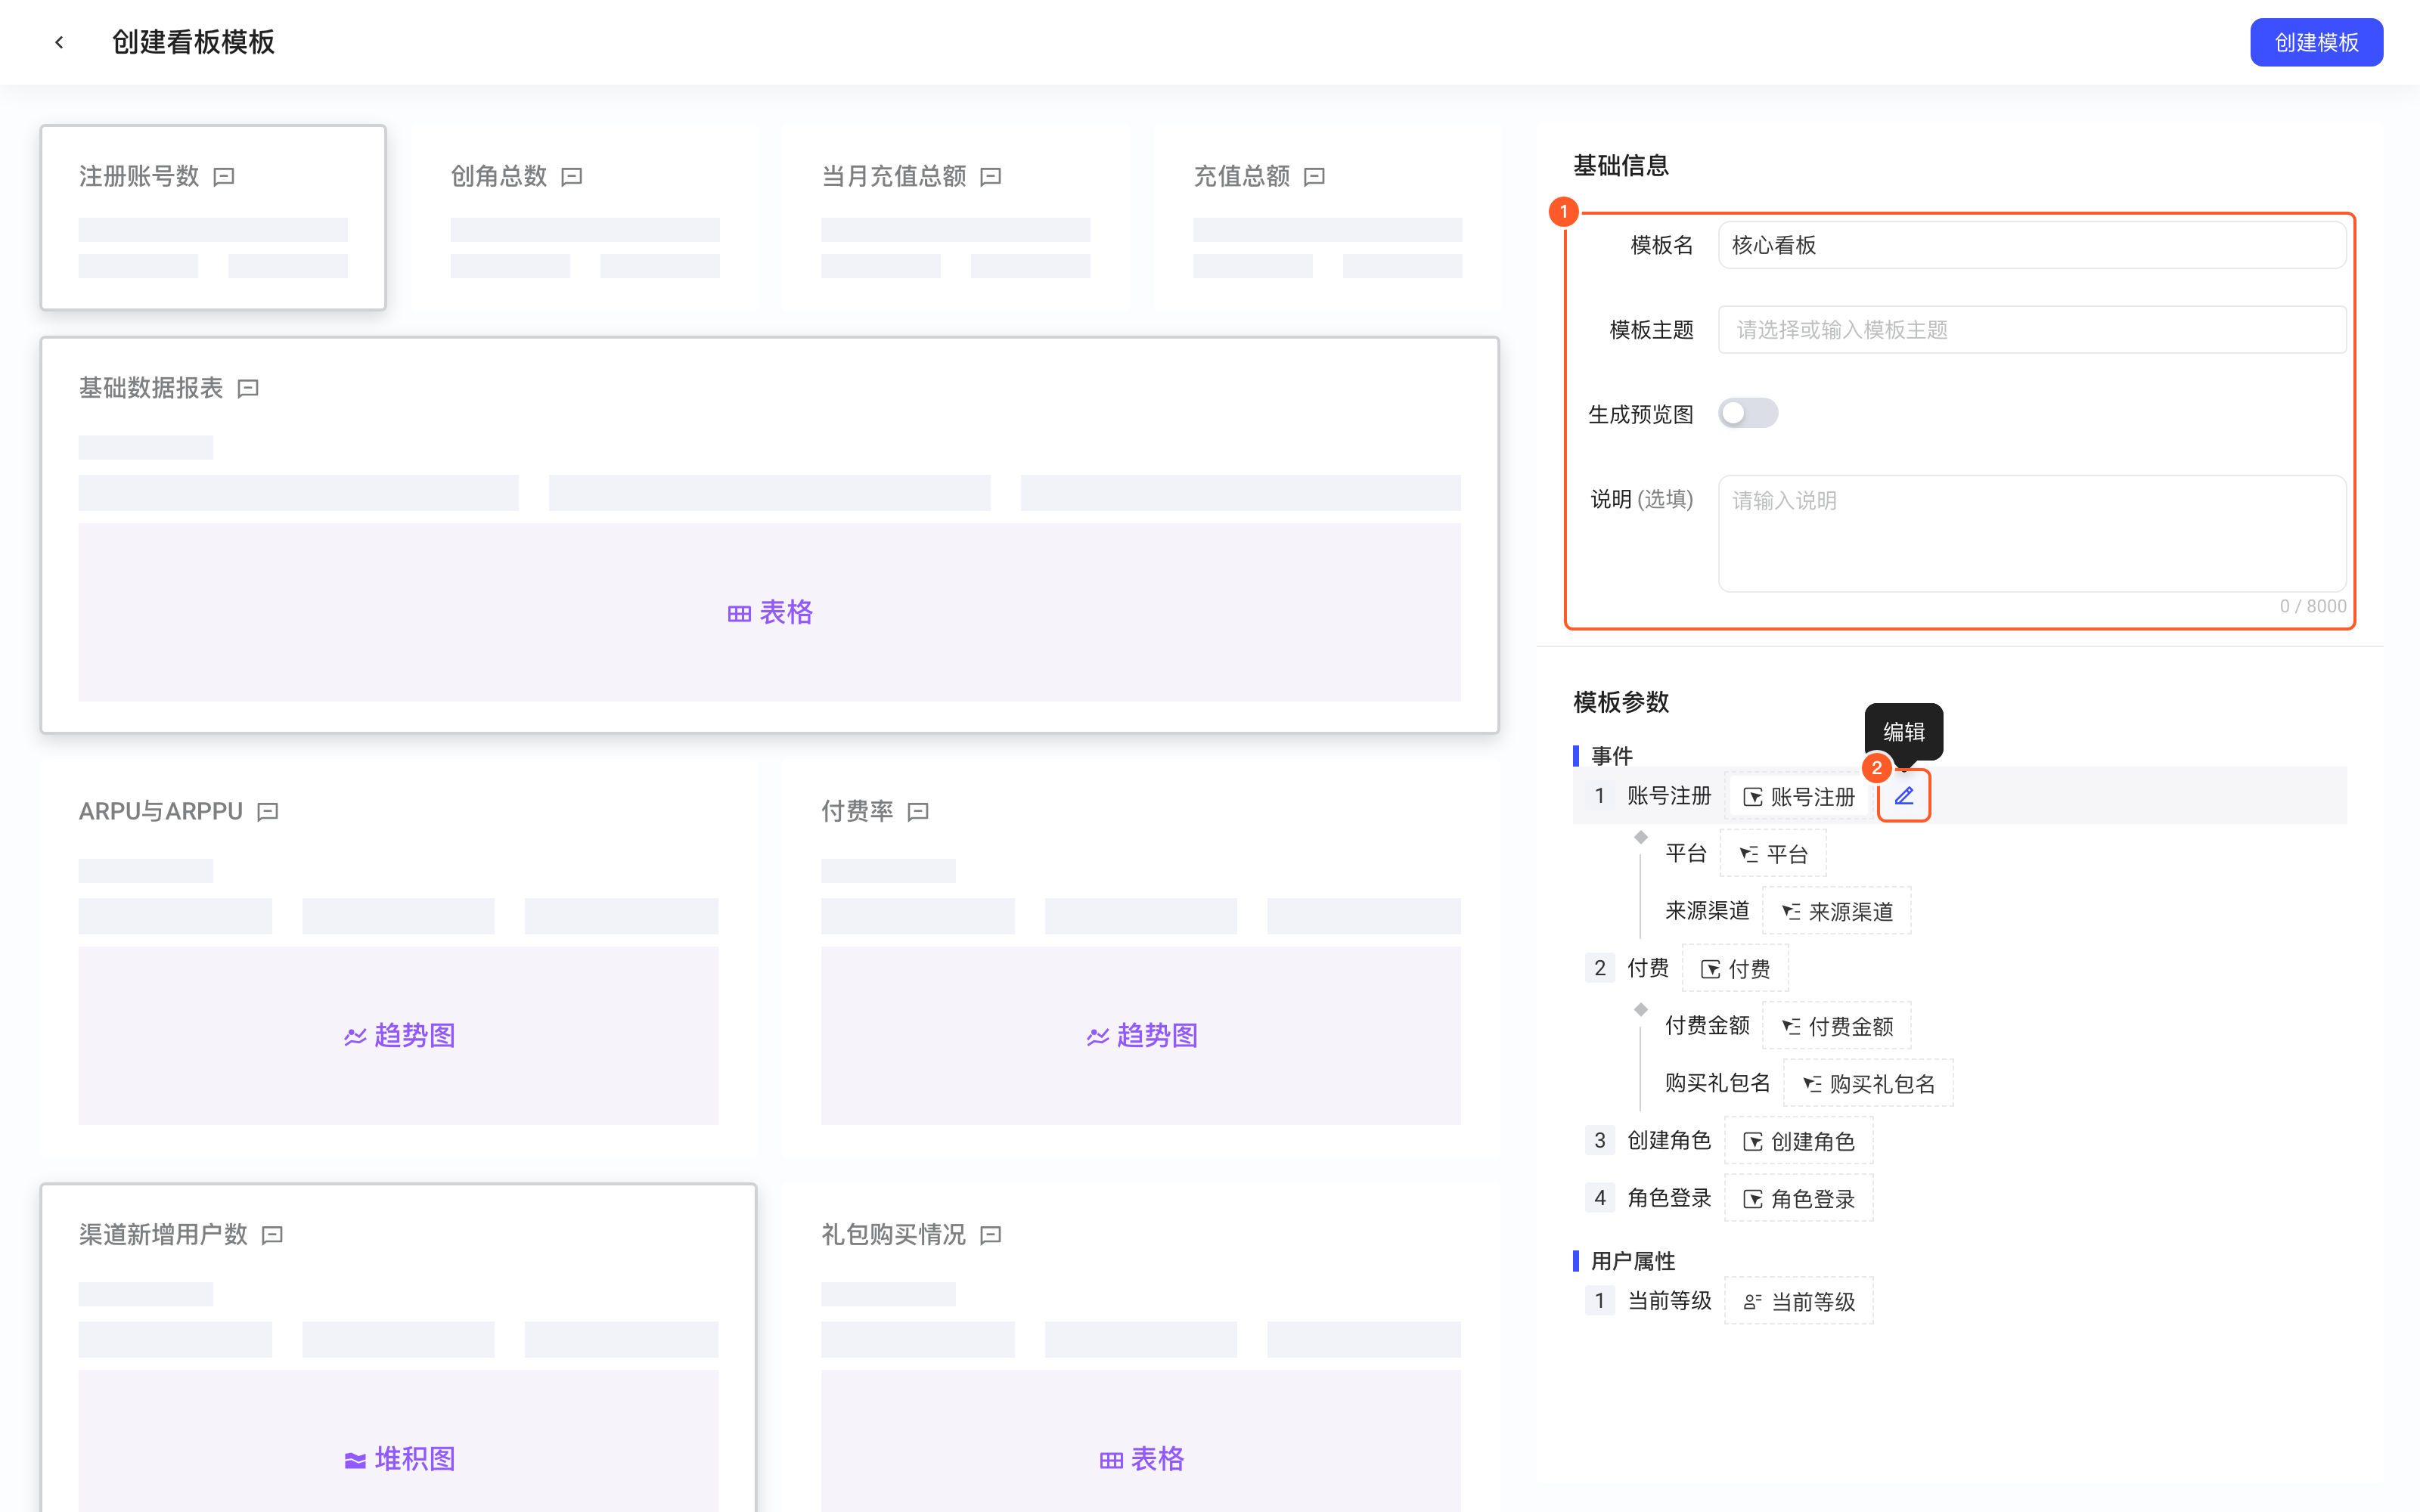The image size is (2420, 1512).
Task: Select the 账号注册 event tag
Action: [1798, 797]
